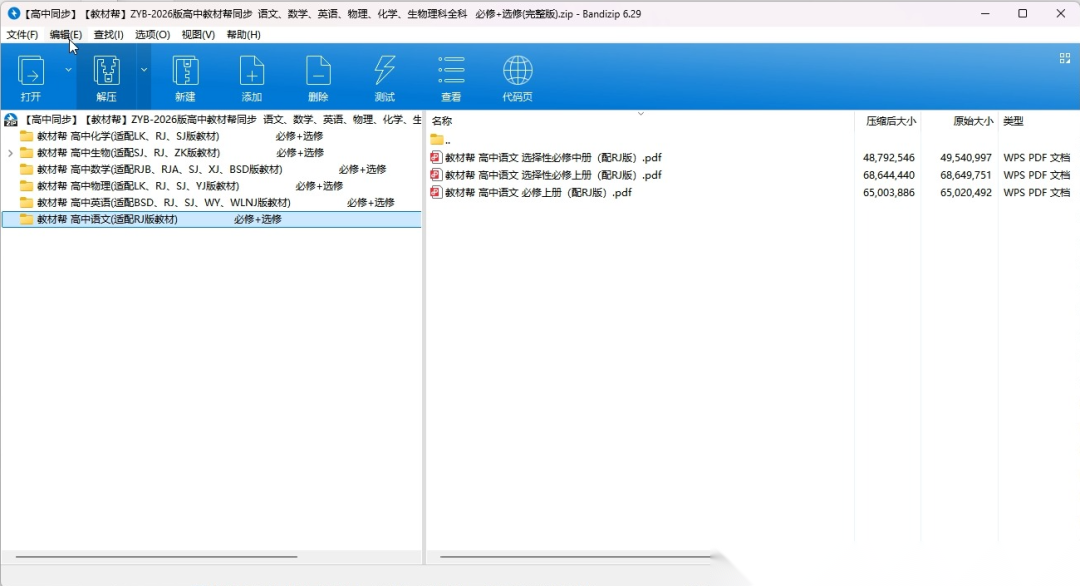Click the left pane horizontal scrollbar
This screenshot has width=1080, height=586.
[156, 557]
